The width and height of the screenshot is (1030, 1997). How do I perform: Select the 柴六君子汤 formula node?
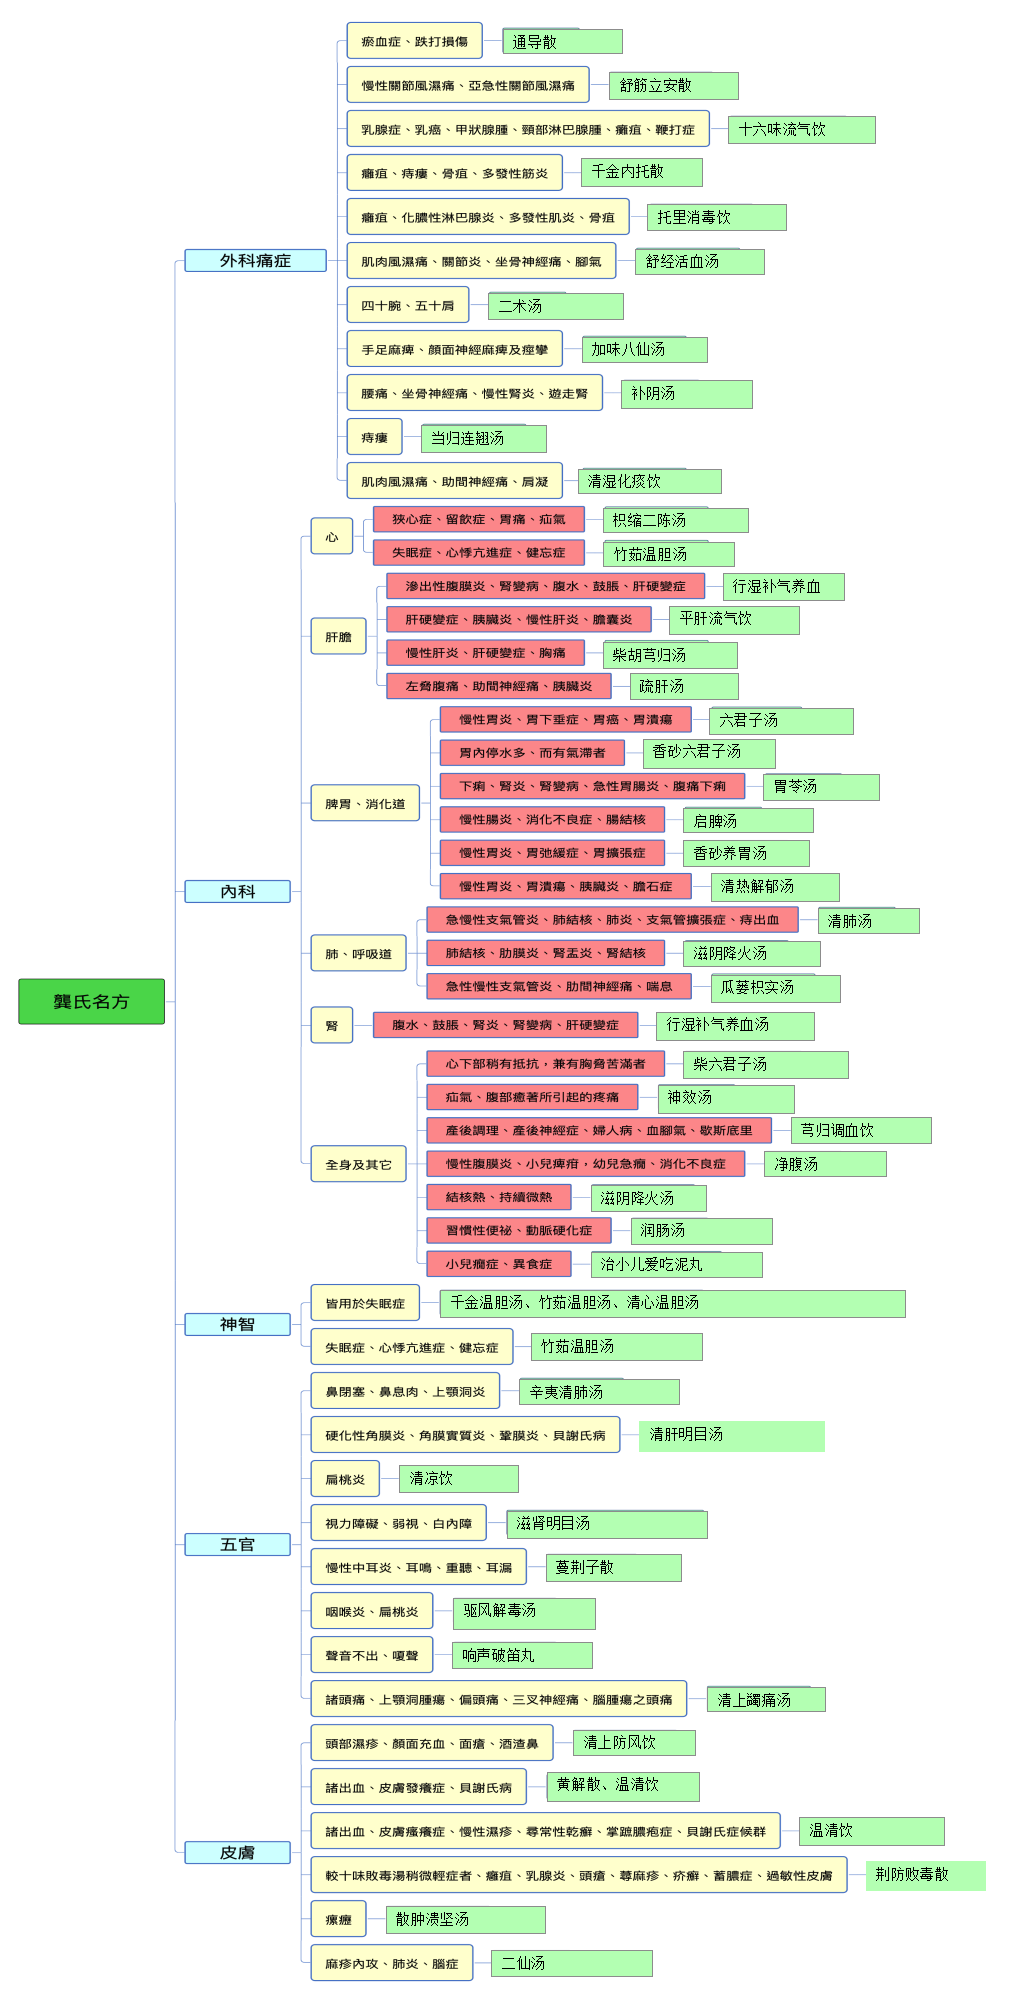coord(766,1065)
